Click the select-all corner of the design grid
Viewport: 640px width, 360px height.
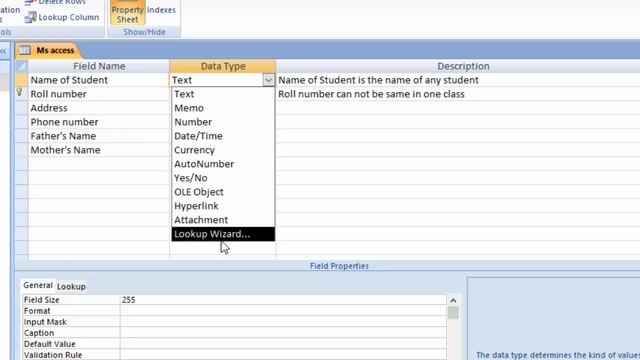(x=21, y=66)
